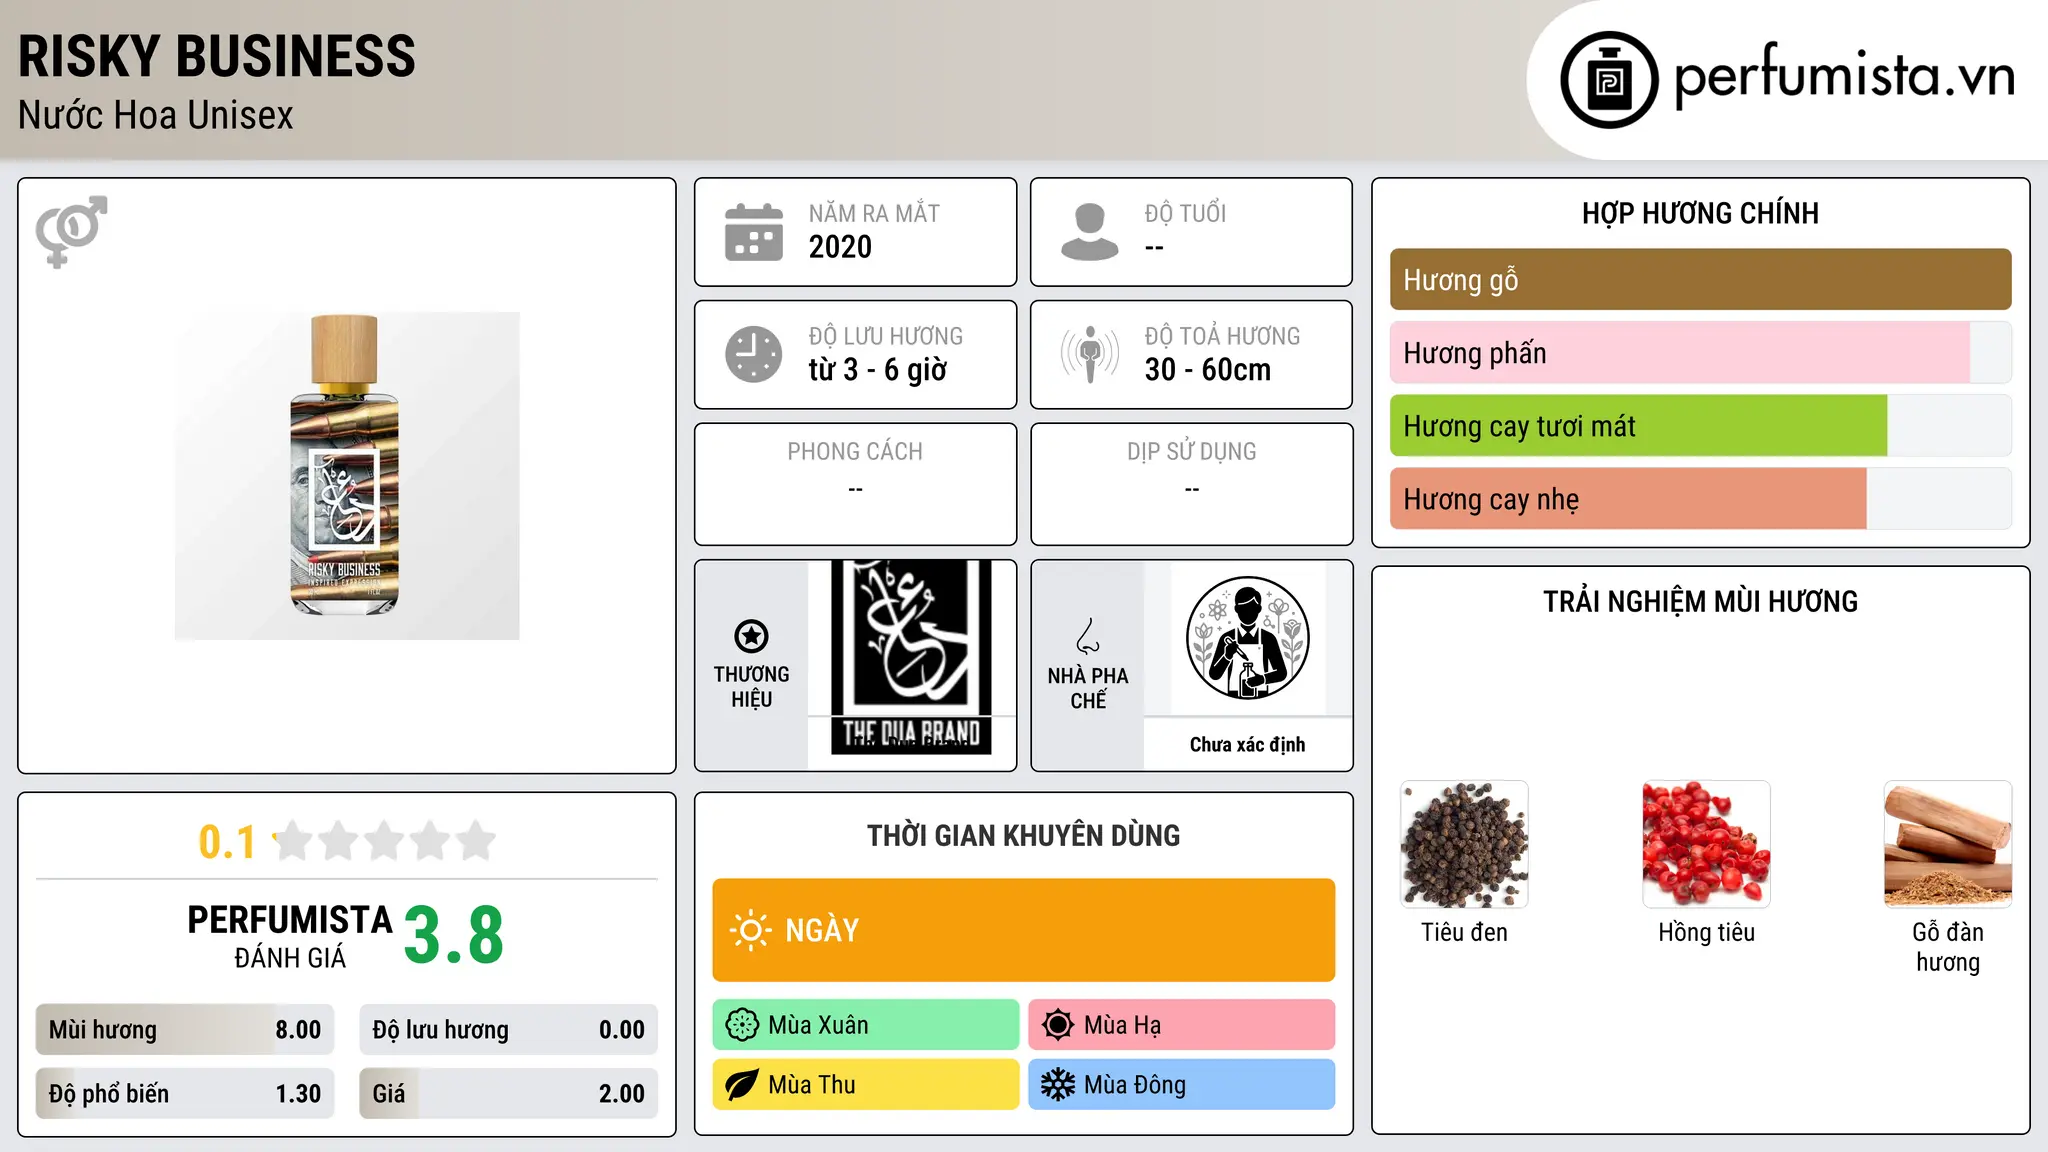Image resolution: width=2048 pixels, height=1152 pixels.
Task: Click the calendar icon beside Năm ra mắt
Action: click(x=754, y=232)
